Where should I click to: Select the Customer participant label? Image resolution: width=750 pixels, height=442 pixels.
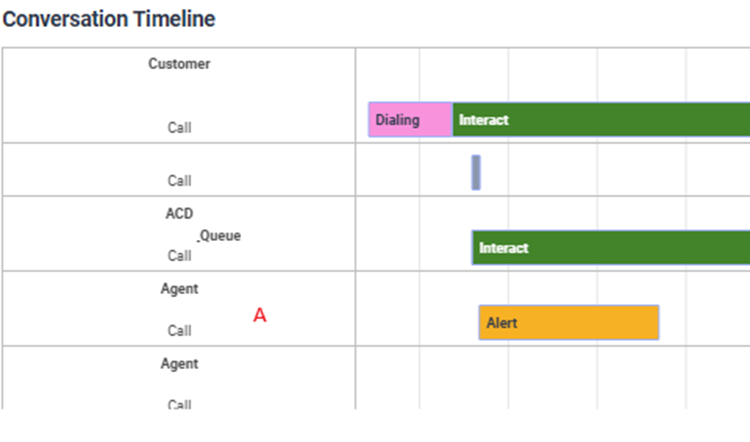[179, 64]
